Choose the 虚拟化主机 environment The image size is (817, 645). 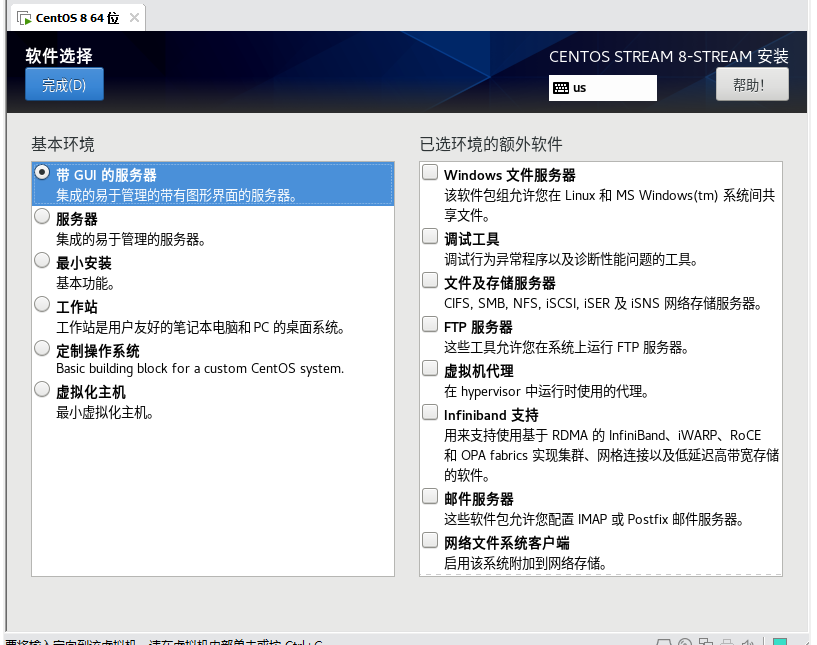(x=42, y=390)
